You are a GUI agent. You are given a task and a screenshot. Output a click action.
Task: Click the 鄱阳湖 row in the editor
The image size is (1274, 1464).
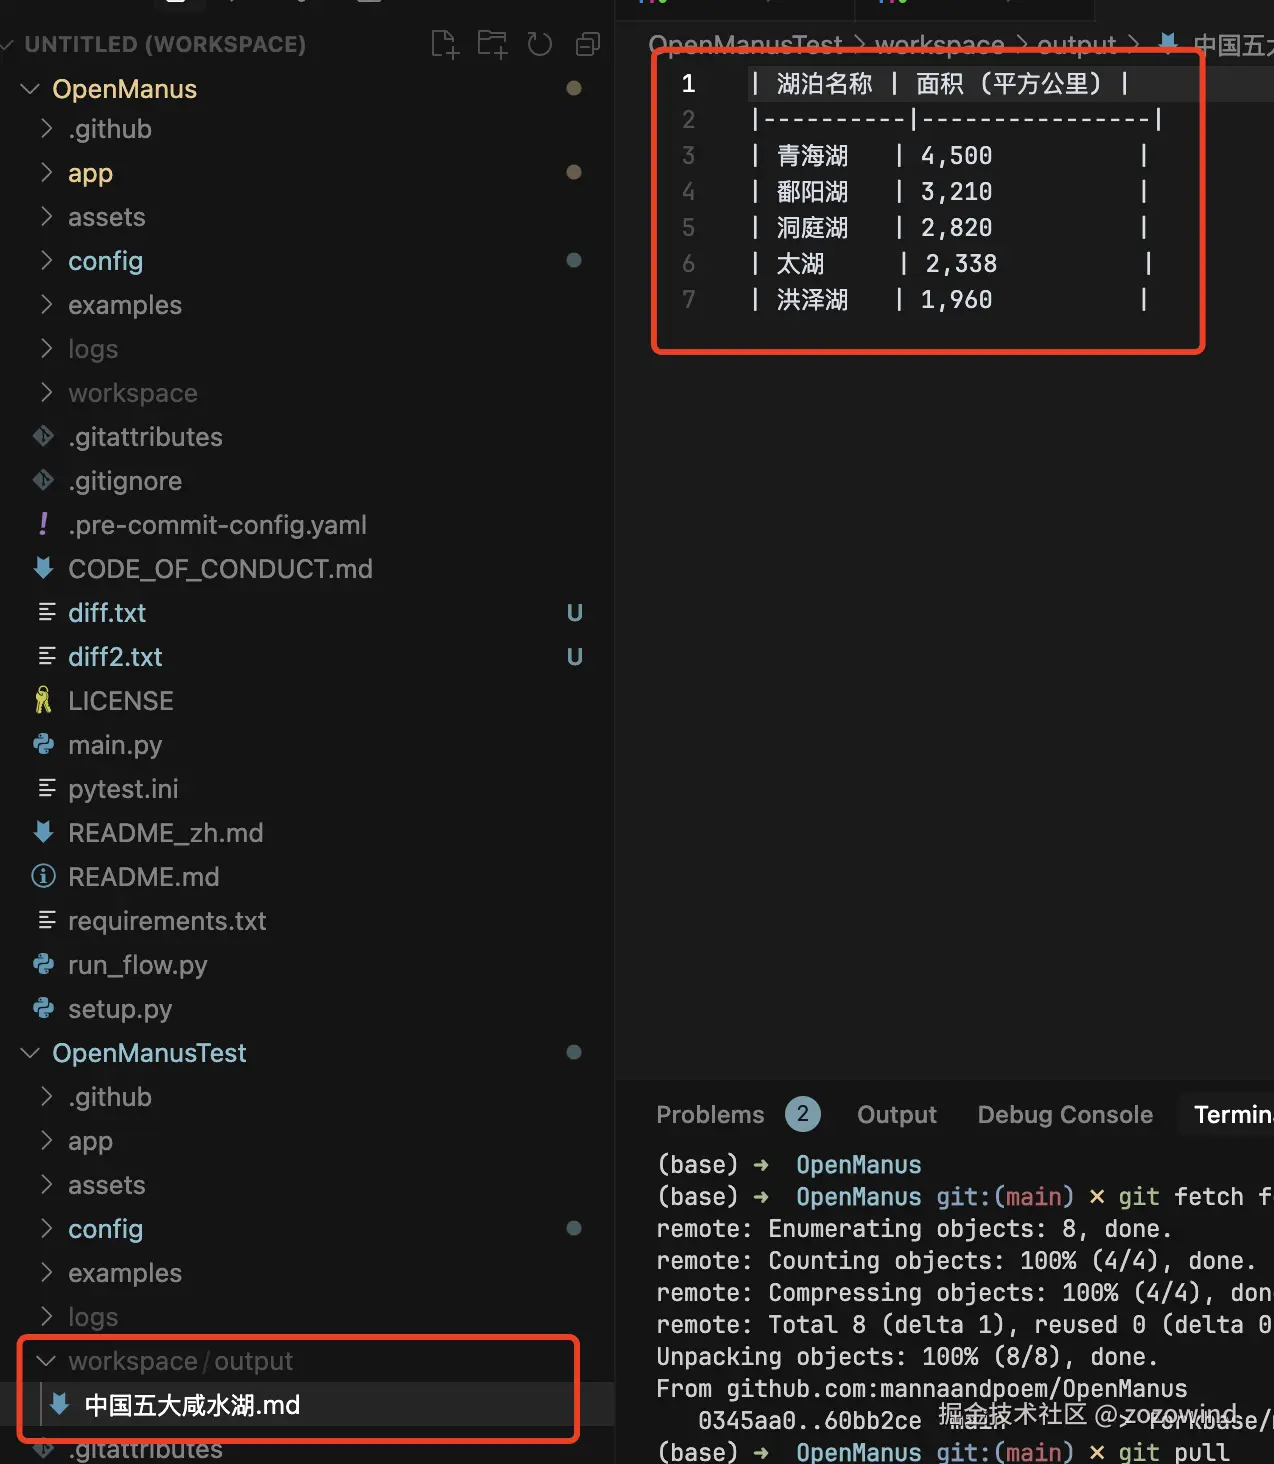click(x=949, y=191)
